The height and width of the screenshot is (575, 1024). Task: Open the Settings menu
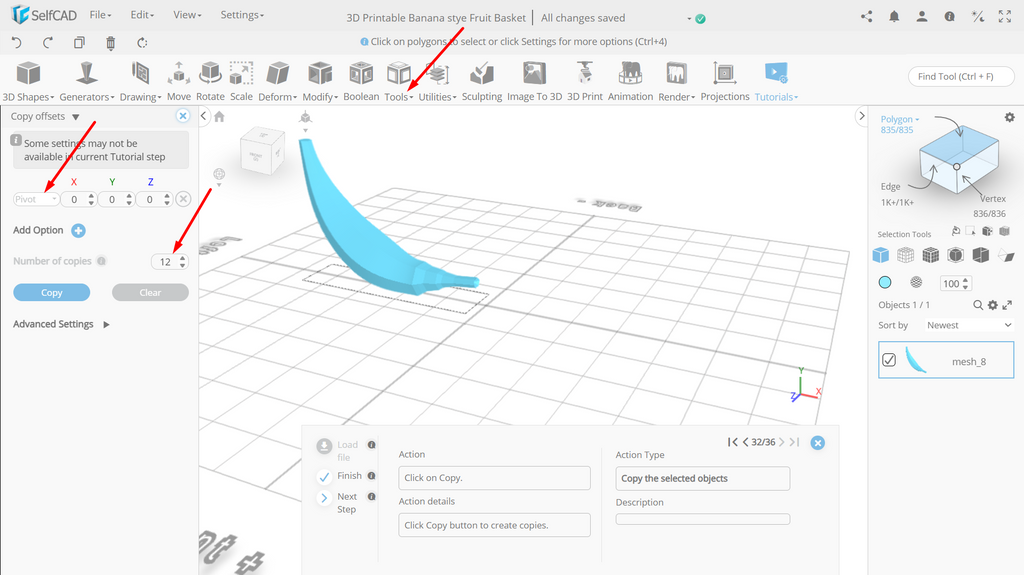[x=242, y=15]
